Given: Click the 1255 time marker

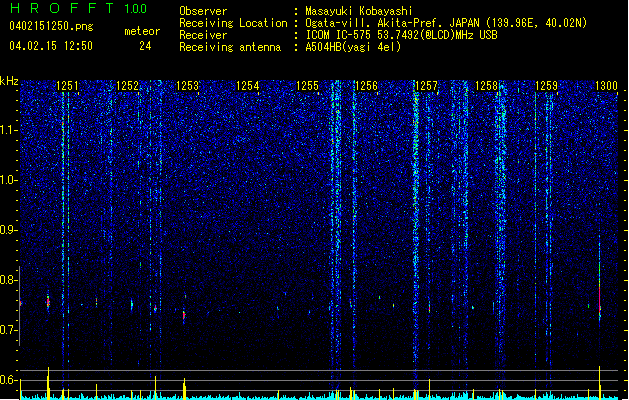Looking at the screenshot, I should [307, 86].
